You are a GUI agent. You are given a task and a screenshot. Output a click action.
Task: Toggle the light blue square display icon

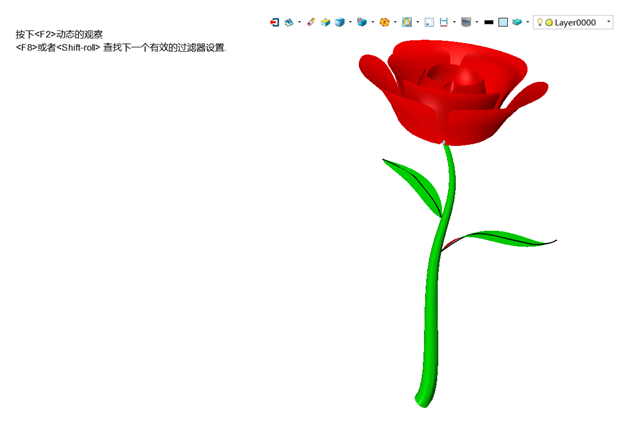[503, 21]
